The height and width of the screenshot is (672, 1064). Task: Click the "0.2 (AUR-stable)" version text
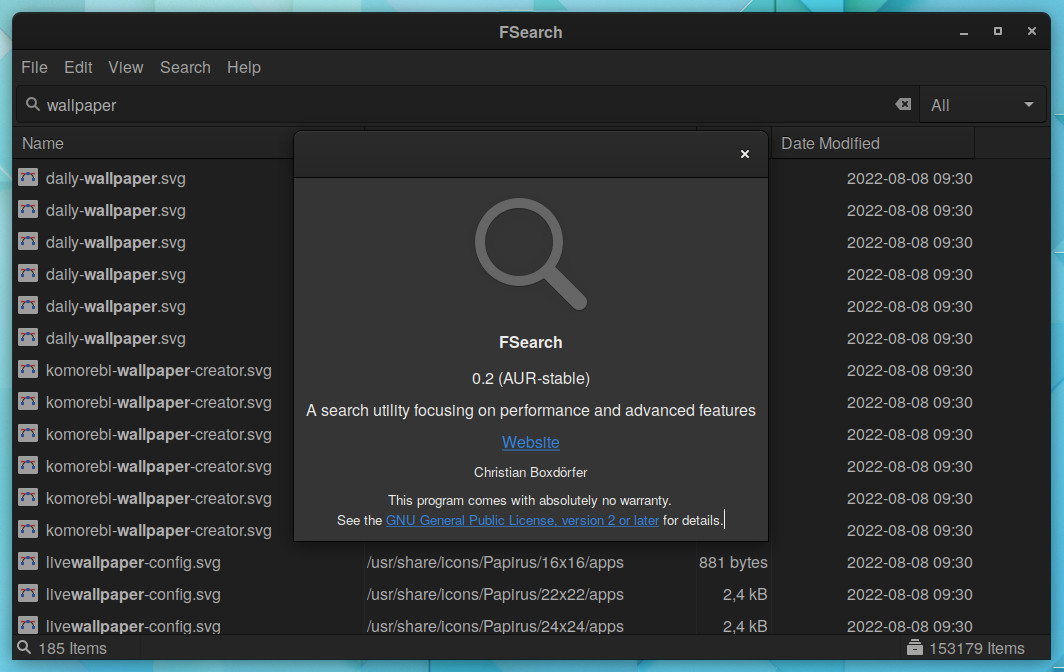click(531, 378)
